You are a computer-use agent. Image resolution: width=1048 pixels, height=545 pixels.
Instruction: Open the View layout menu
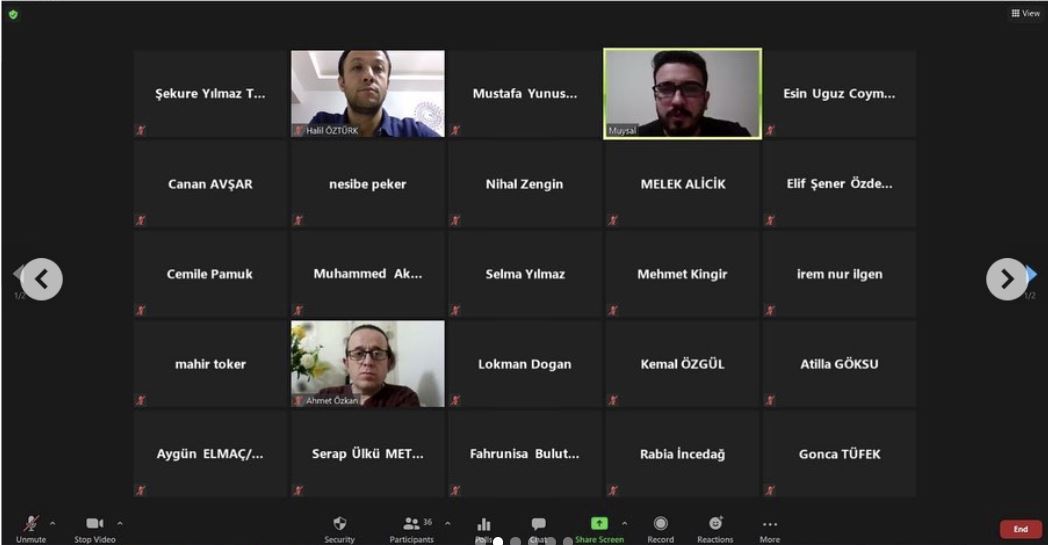click(1026, 13)
